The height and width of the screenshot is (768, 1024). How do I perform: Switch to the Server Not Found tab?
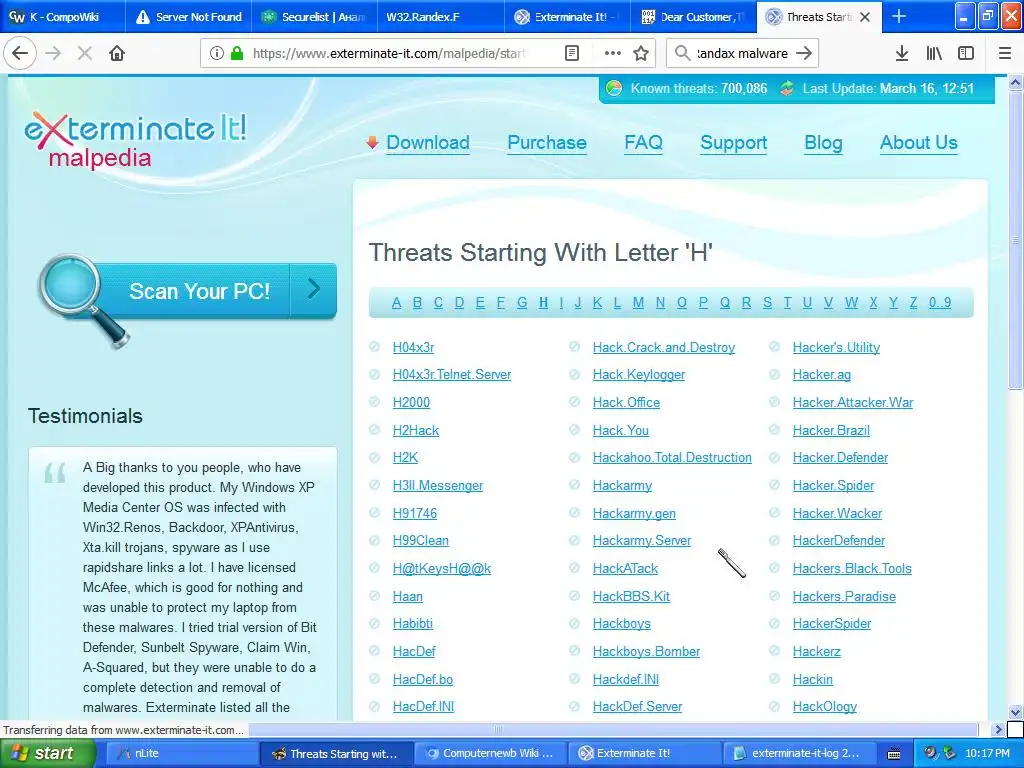click(x=188, y=17)
